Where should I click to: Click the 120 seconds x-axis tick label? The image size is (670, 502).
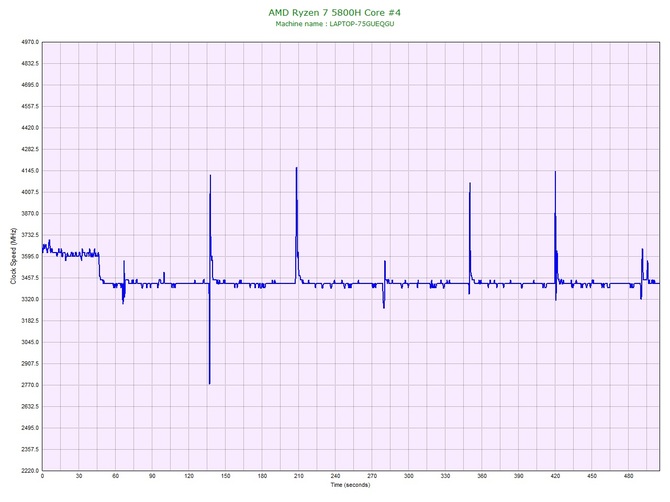[x=189, y=476]
